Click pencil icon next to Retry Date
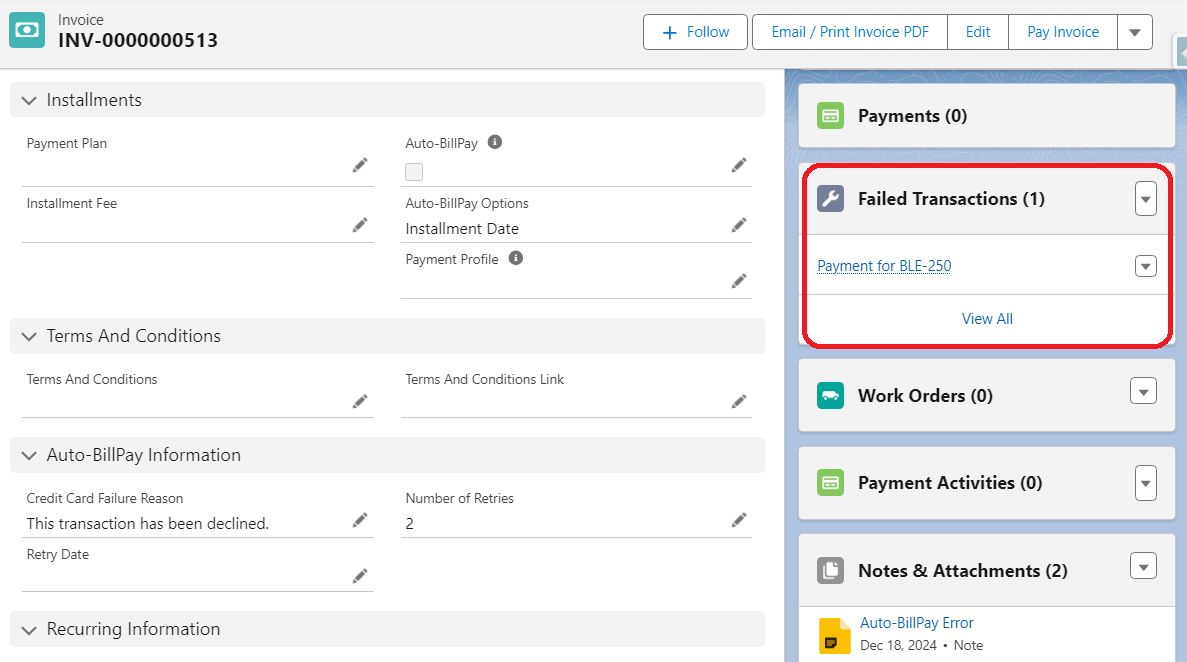Viewport: 1187px width, 662px height. coord(360,576)
